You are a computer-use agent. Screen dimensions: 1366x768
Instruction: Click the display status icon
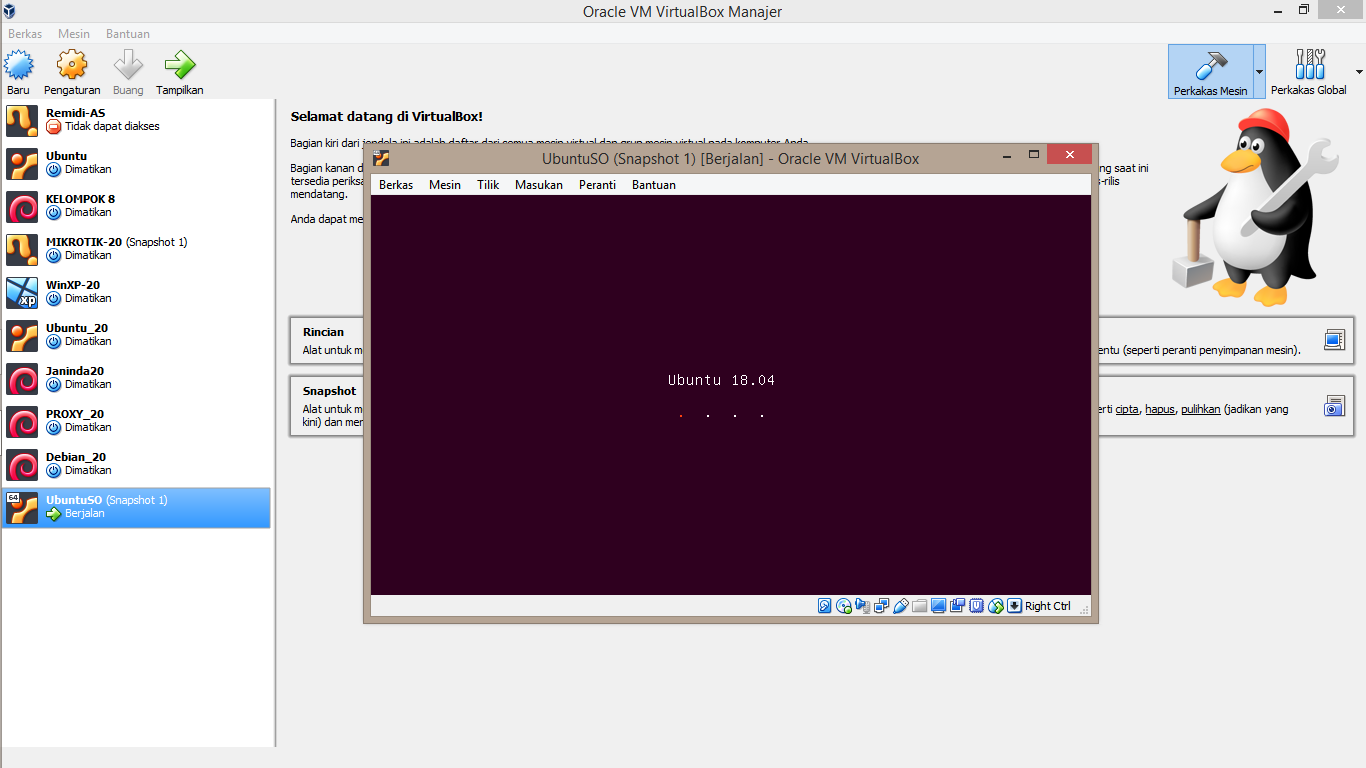click(937, 606)
